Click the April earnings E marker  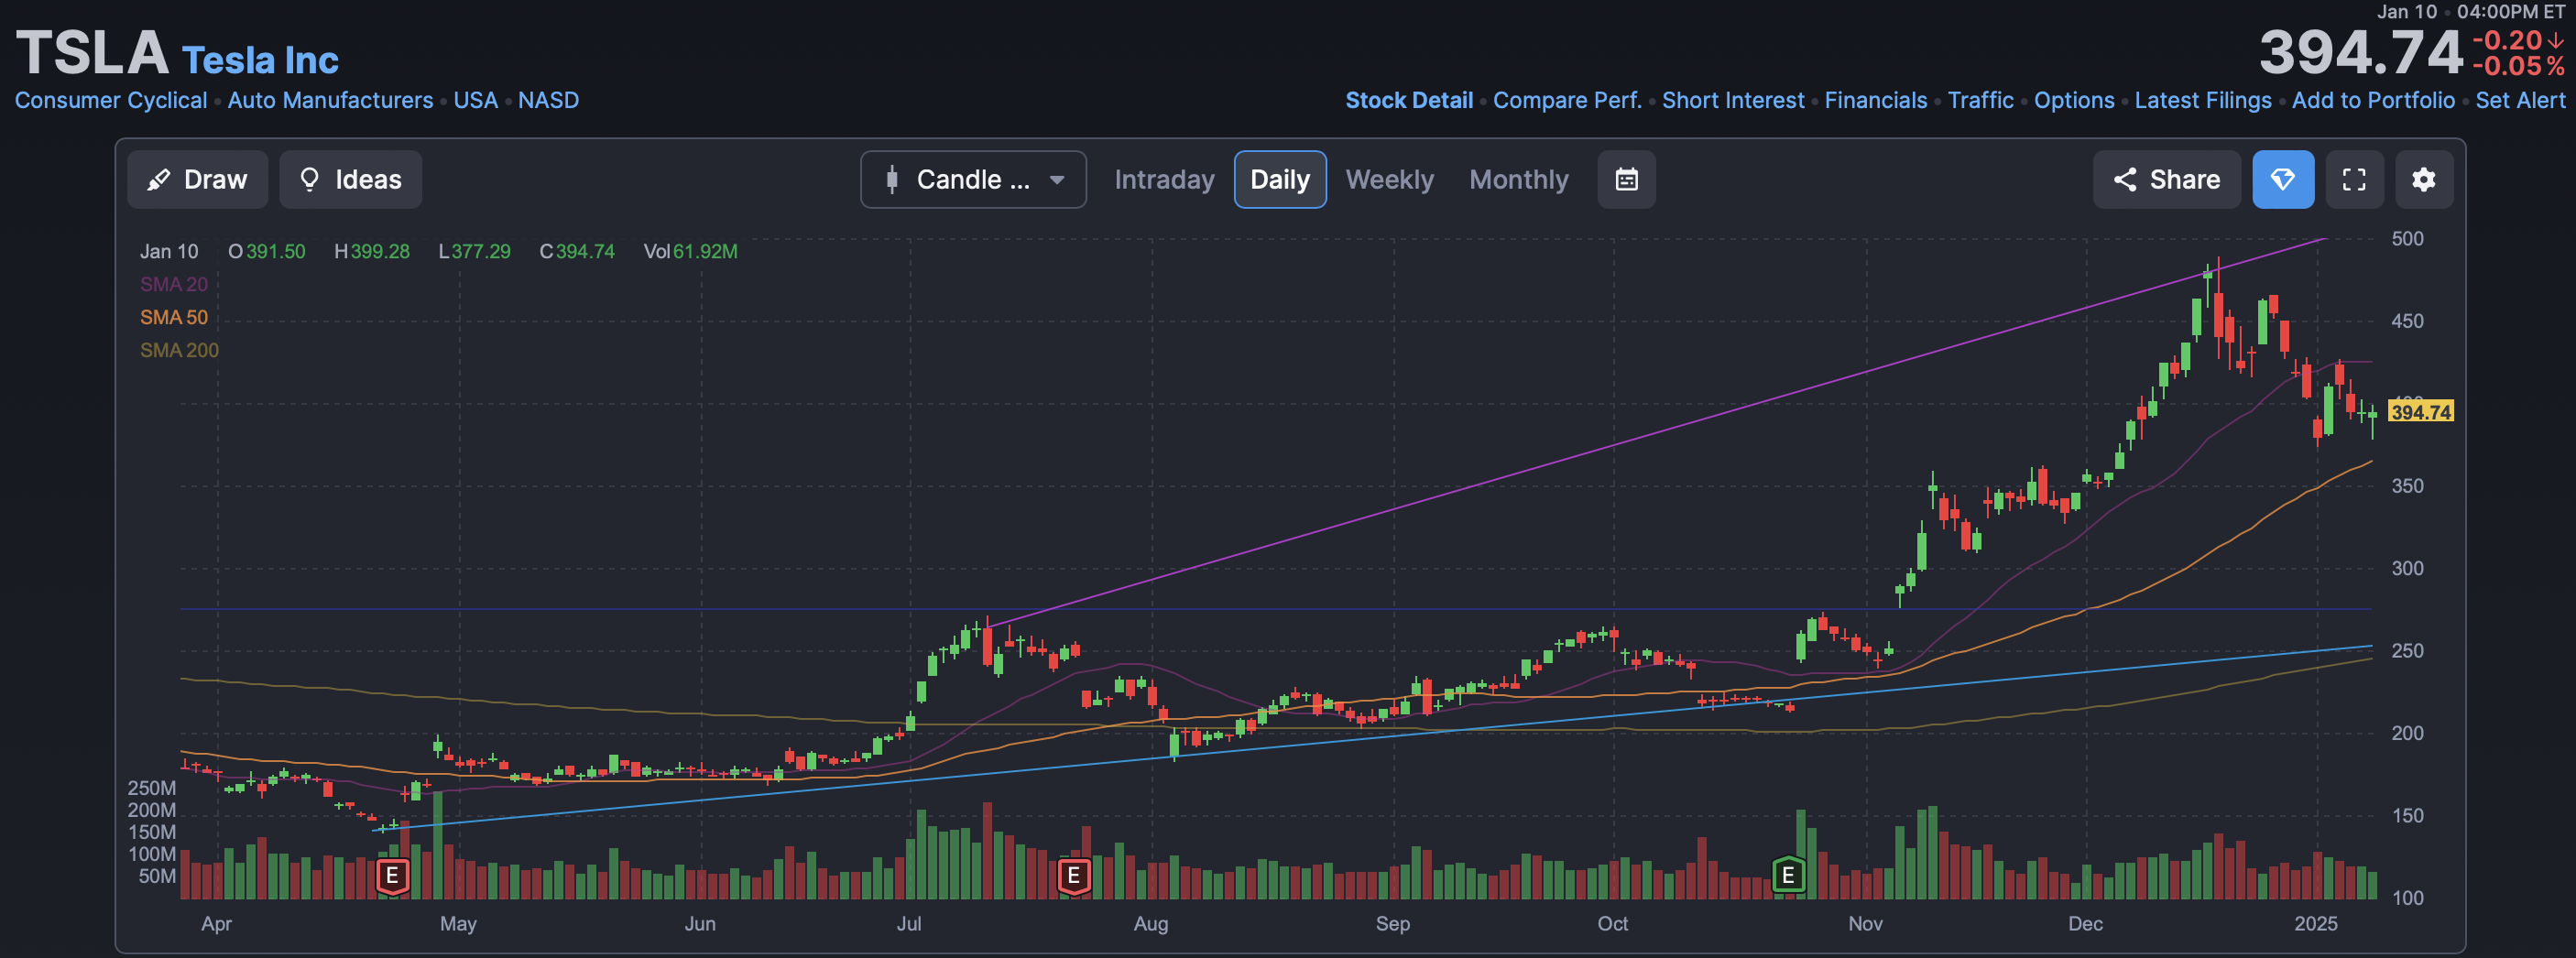tap(392, 876)
